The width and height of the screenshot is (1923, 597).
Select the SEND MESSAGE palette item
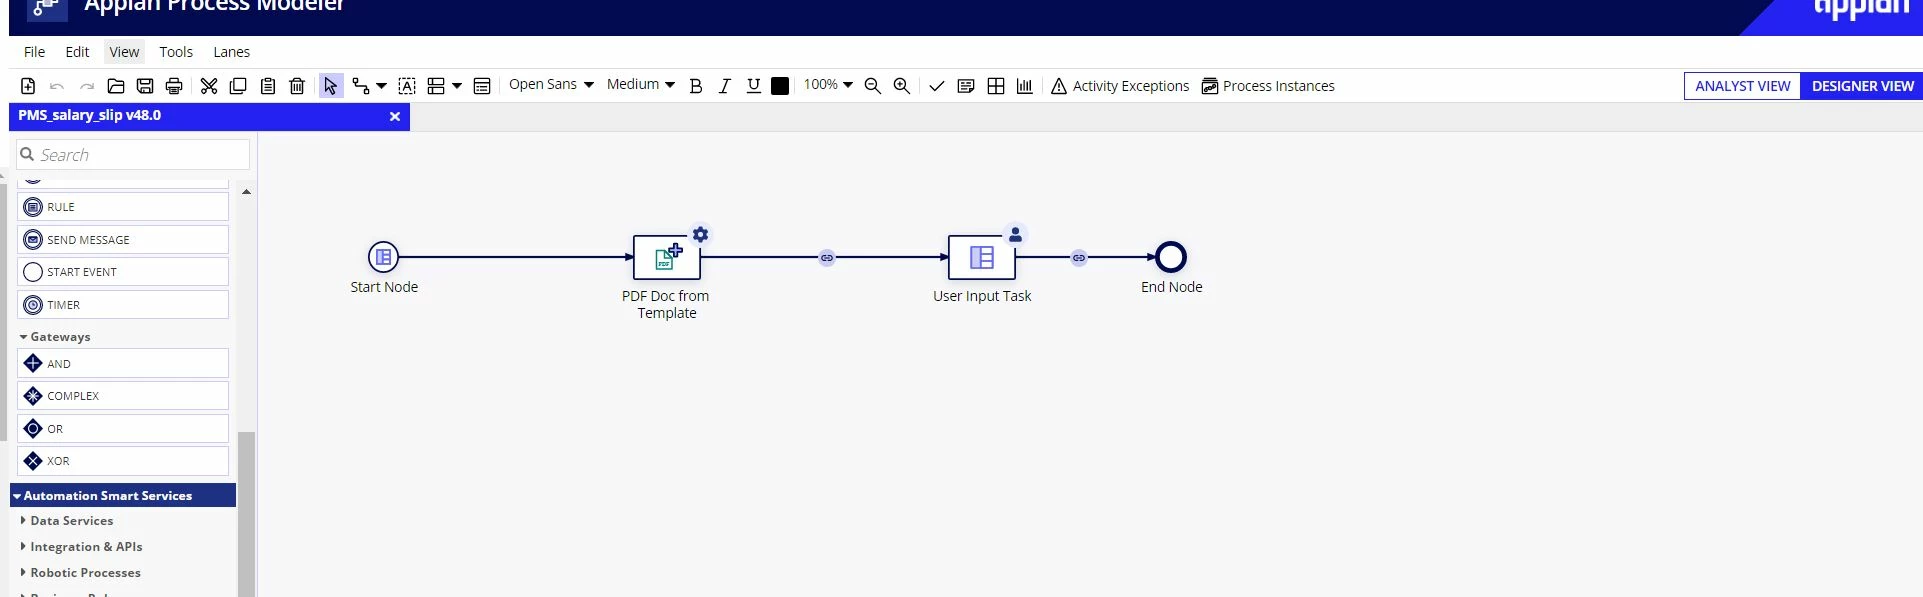pyautogui.click(x=123, y=240)
